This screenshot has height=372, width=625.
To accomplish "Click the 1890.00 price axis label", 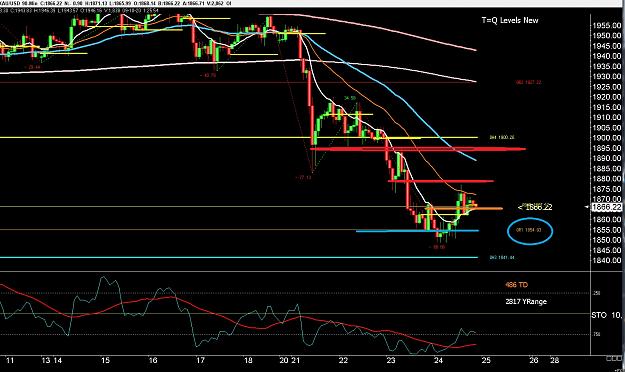I will (x=607, y=158).
